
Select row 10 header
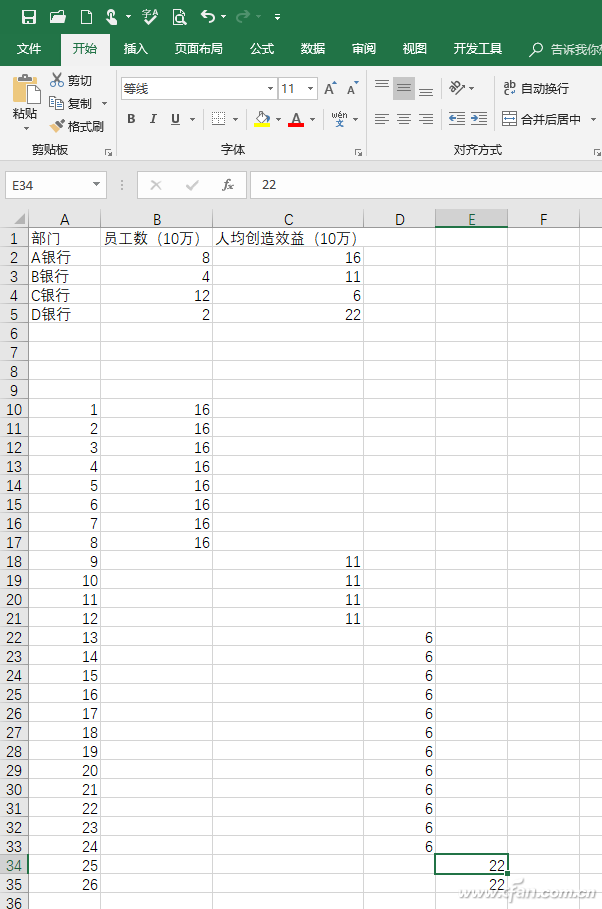coord(14,409)
